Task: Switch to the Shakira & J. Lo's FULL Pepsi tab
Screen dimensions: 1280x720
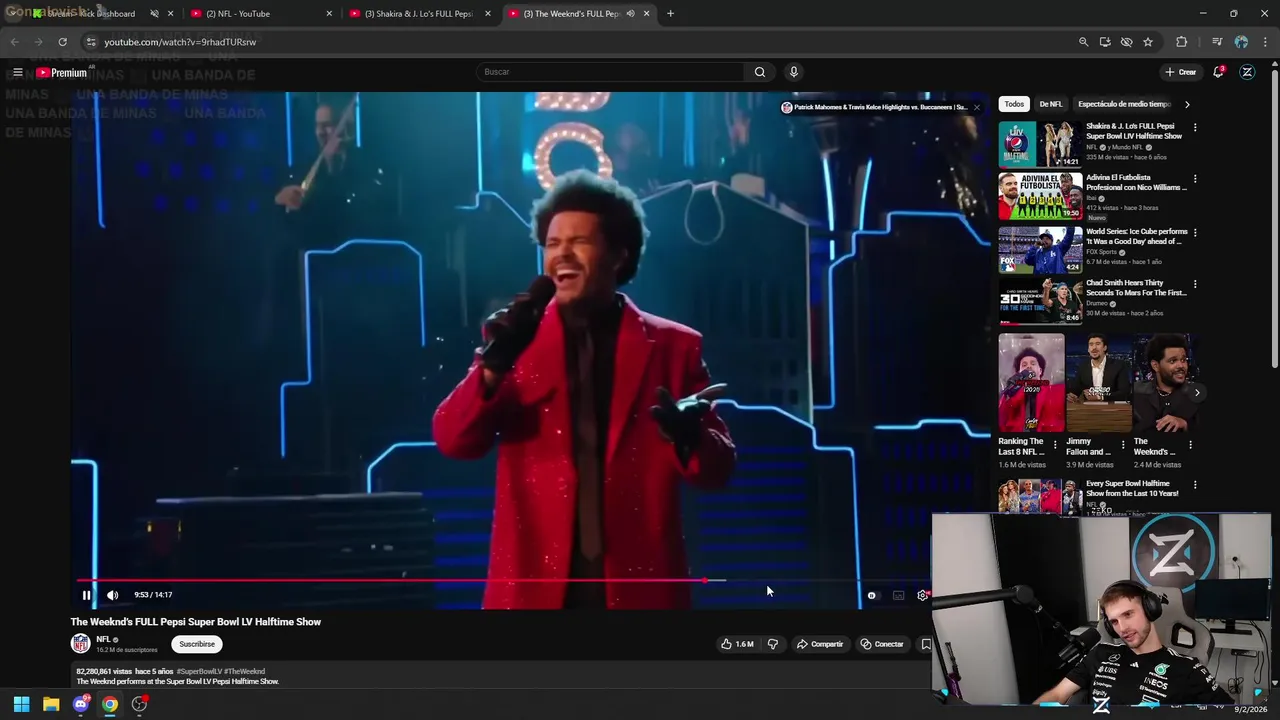Action: (419, 14)
